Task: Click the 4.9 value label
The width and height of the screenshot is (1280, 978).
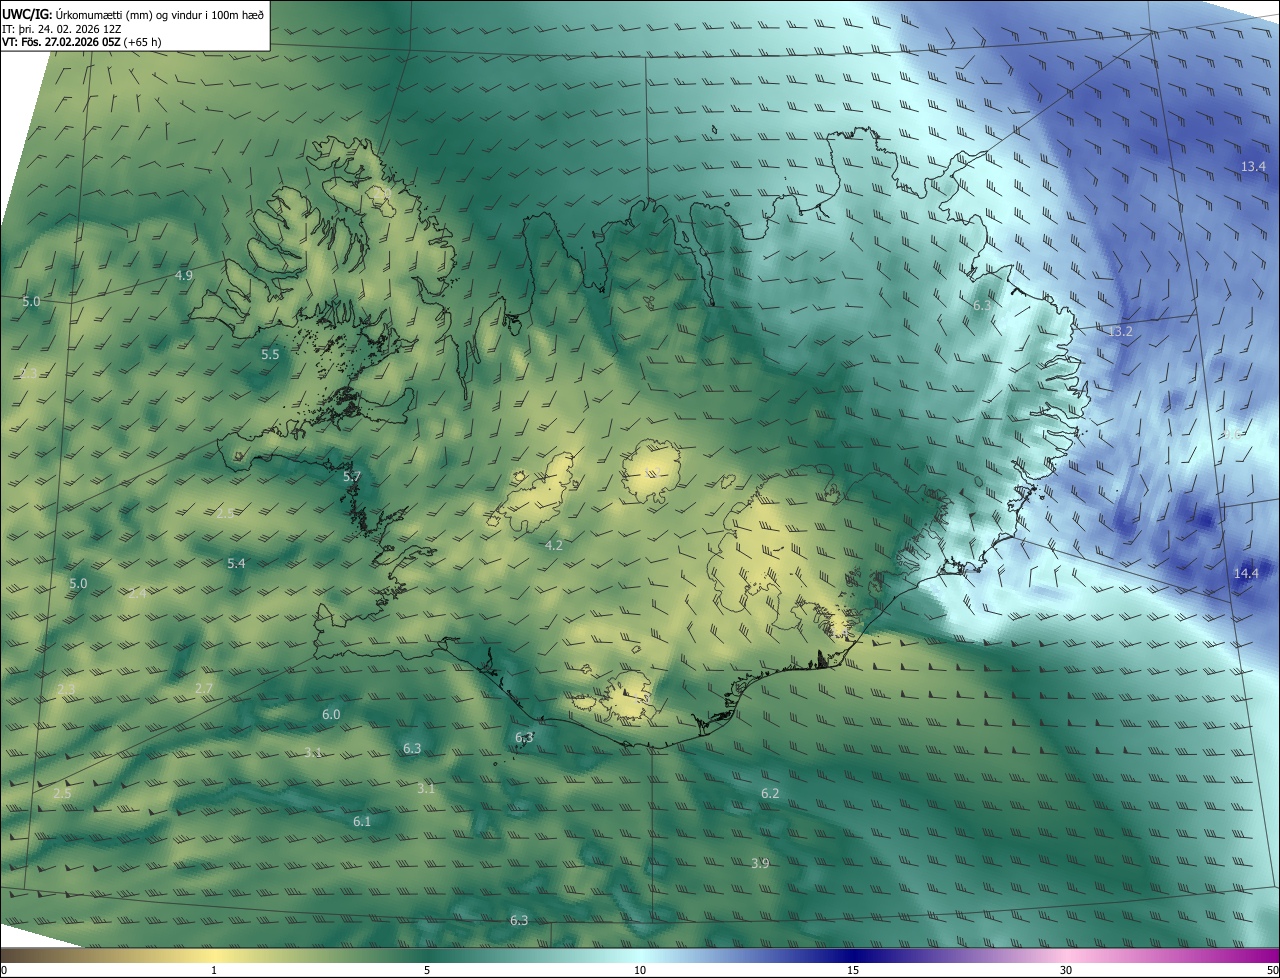Action: point(184,275)
